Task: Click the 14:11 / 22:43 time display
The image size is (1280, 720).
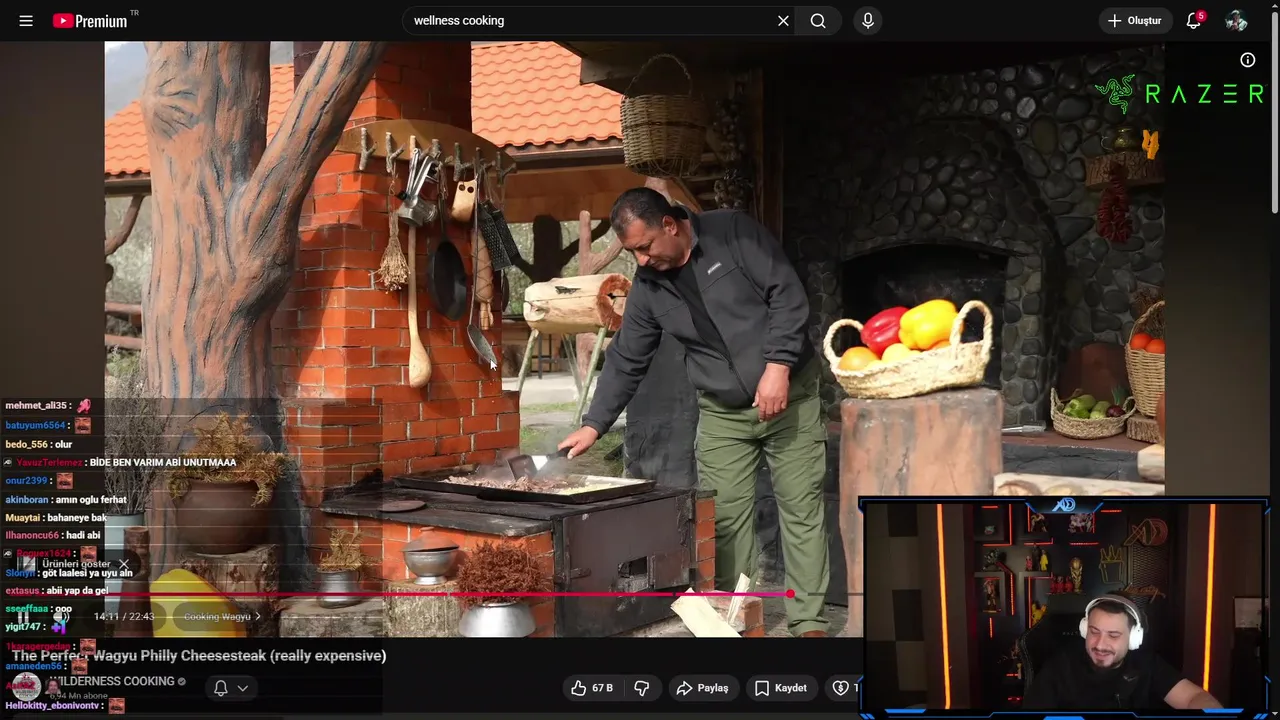Action: coord(124,617)
